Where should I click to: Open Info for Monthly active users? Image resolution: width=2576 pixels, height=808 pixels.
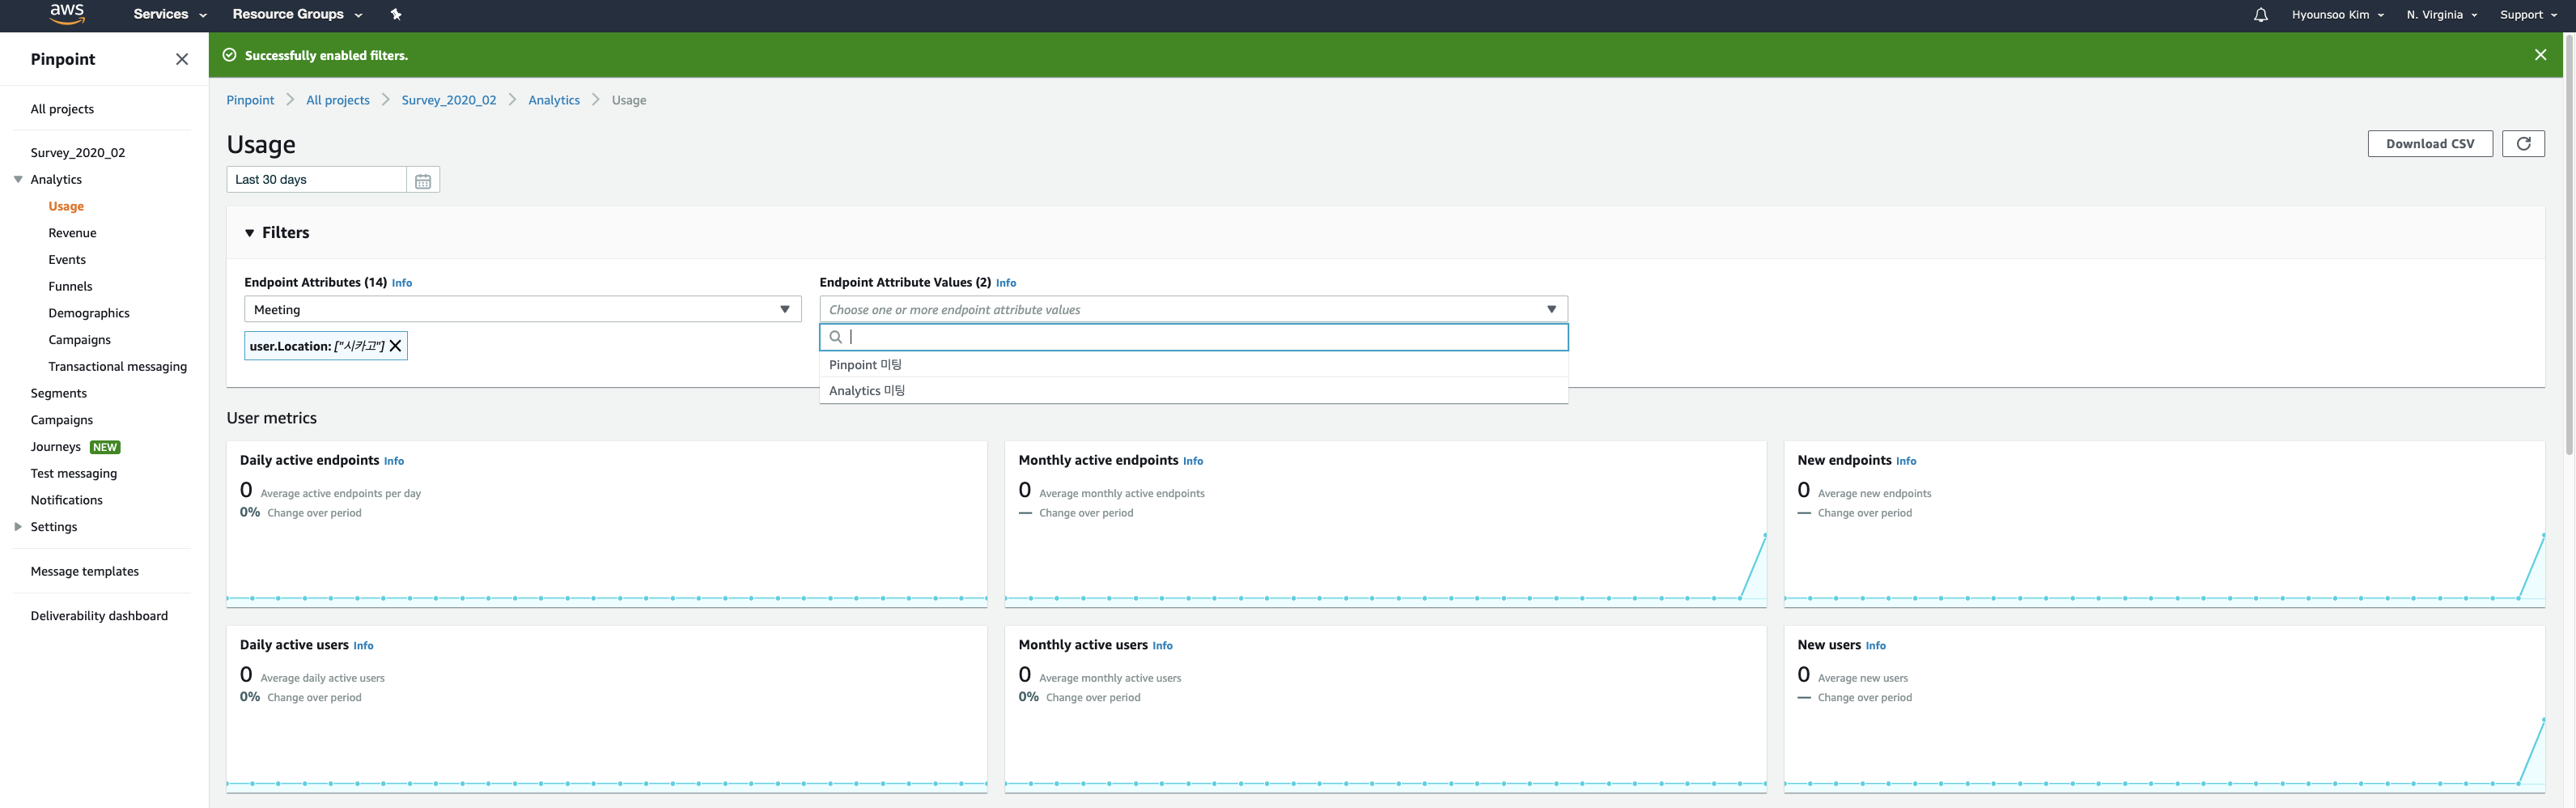pos(1162,646)
